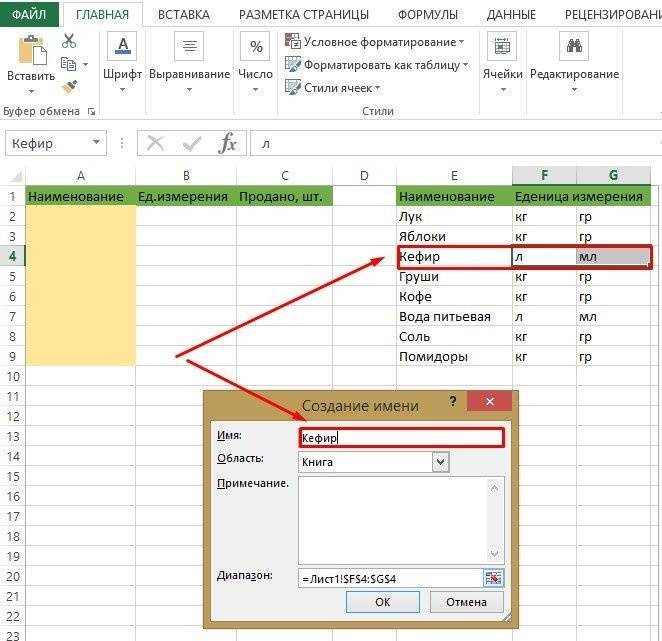The height and width of the screenshot is (641, 662).
Task: Click the Insert Function fx icon
Action: coord(228,144)
